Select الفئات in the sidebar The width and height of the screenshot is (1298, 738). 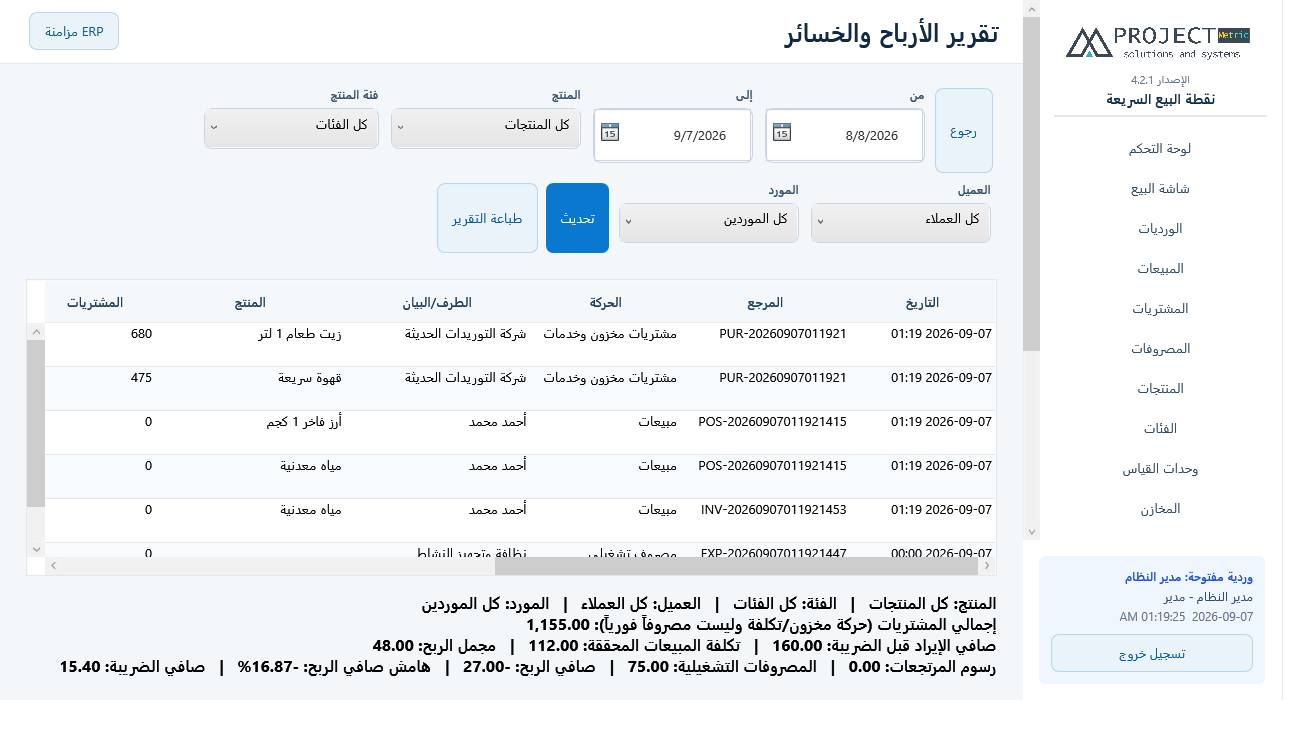(1160, 428)
